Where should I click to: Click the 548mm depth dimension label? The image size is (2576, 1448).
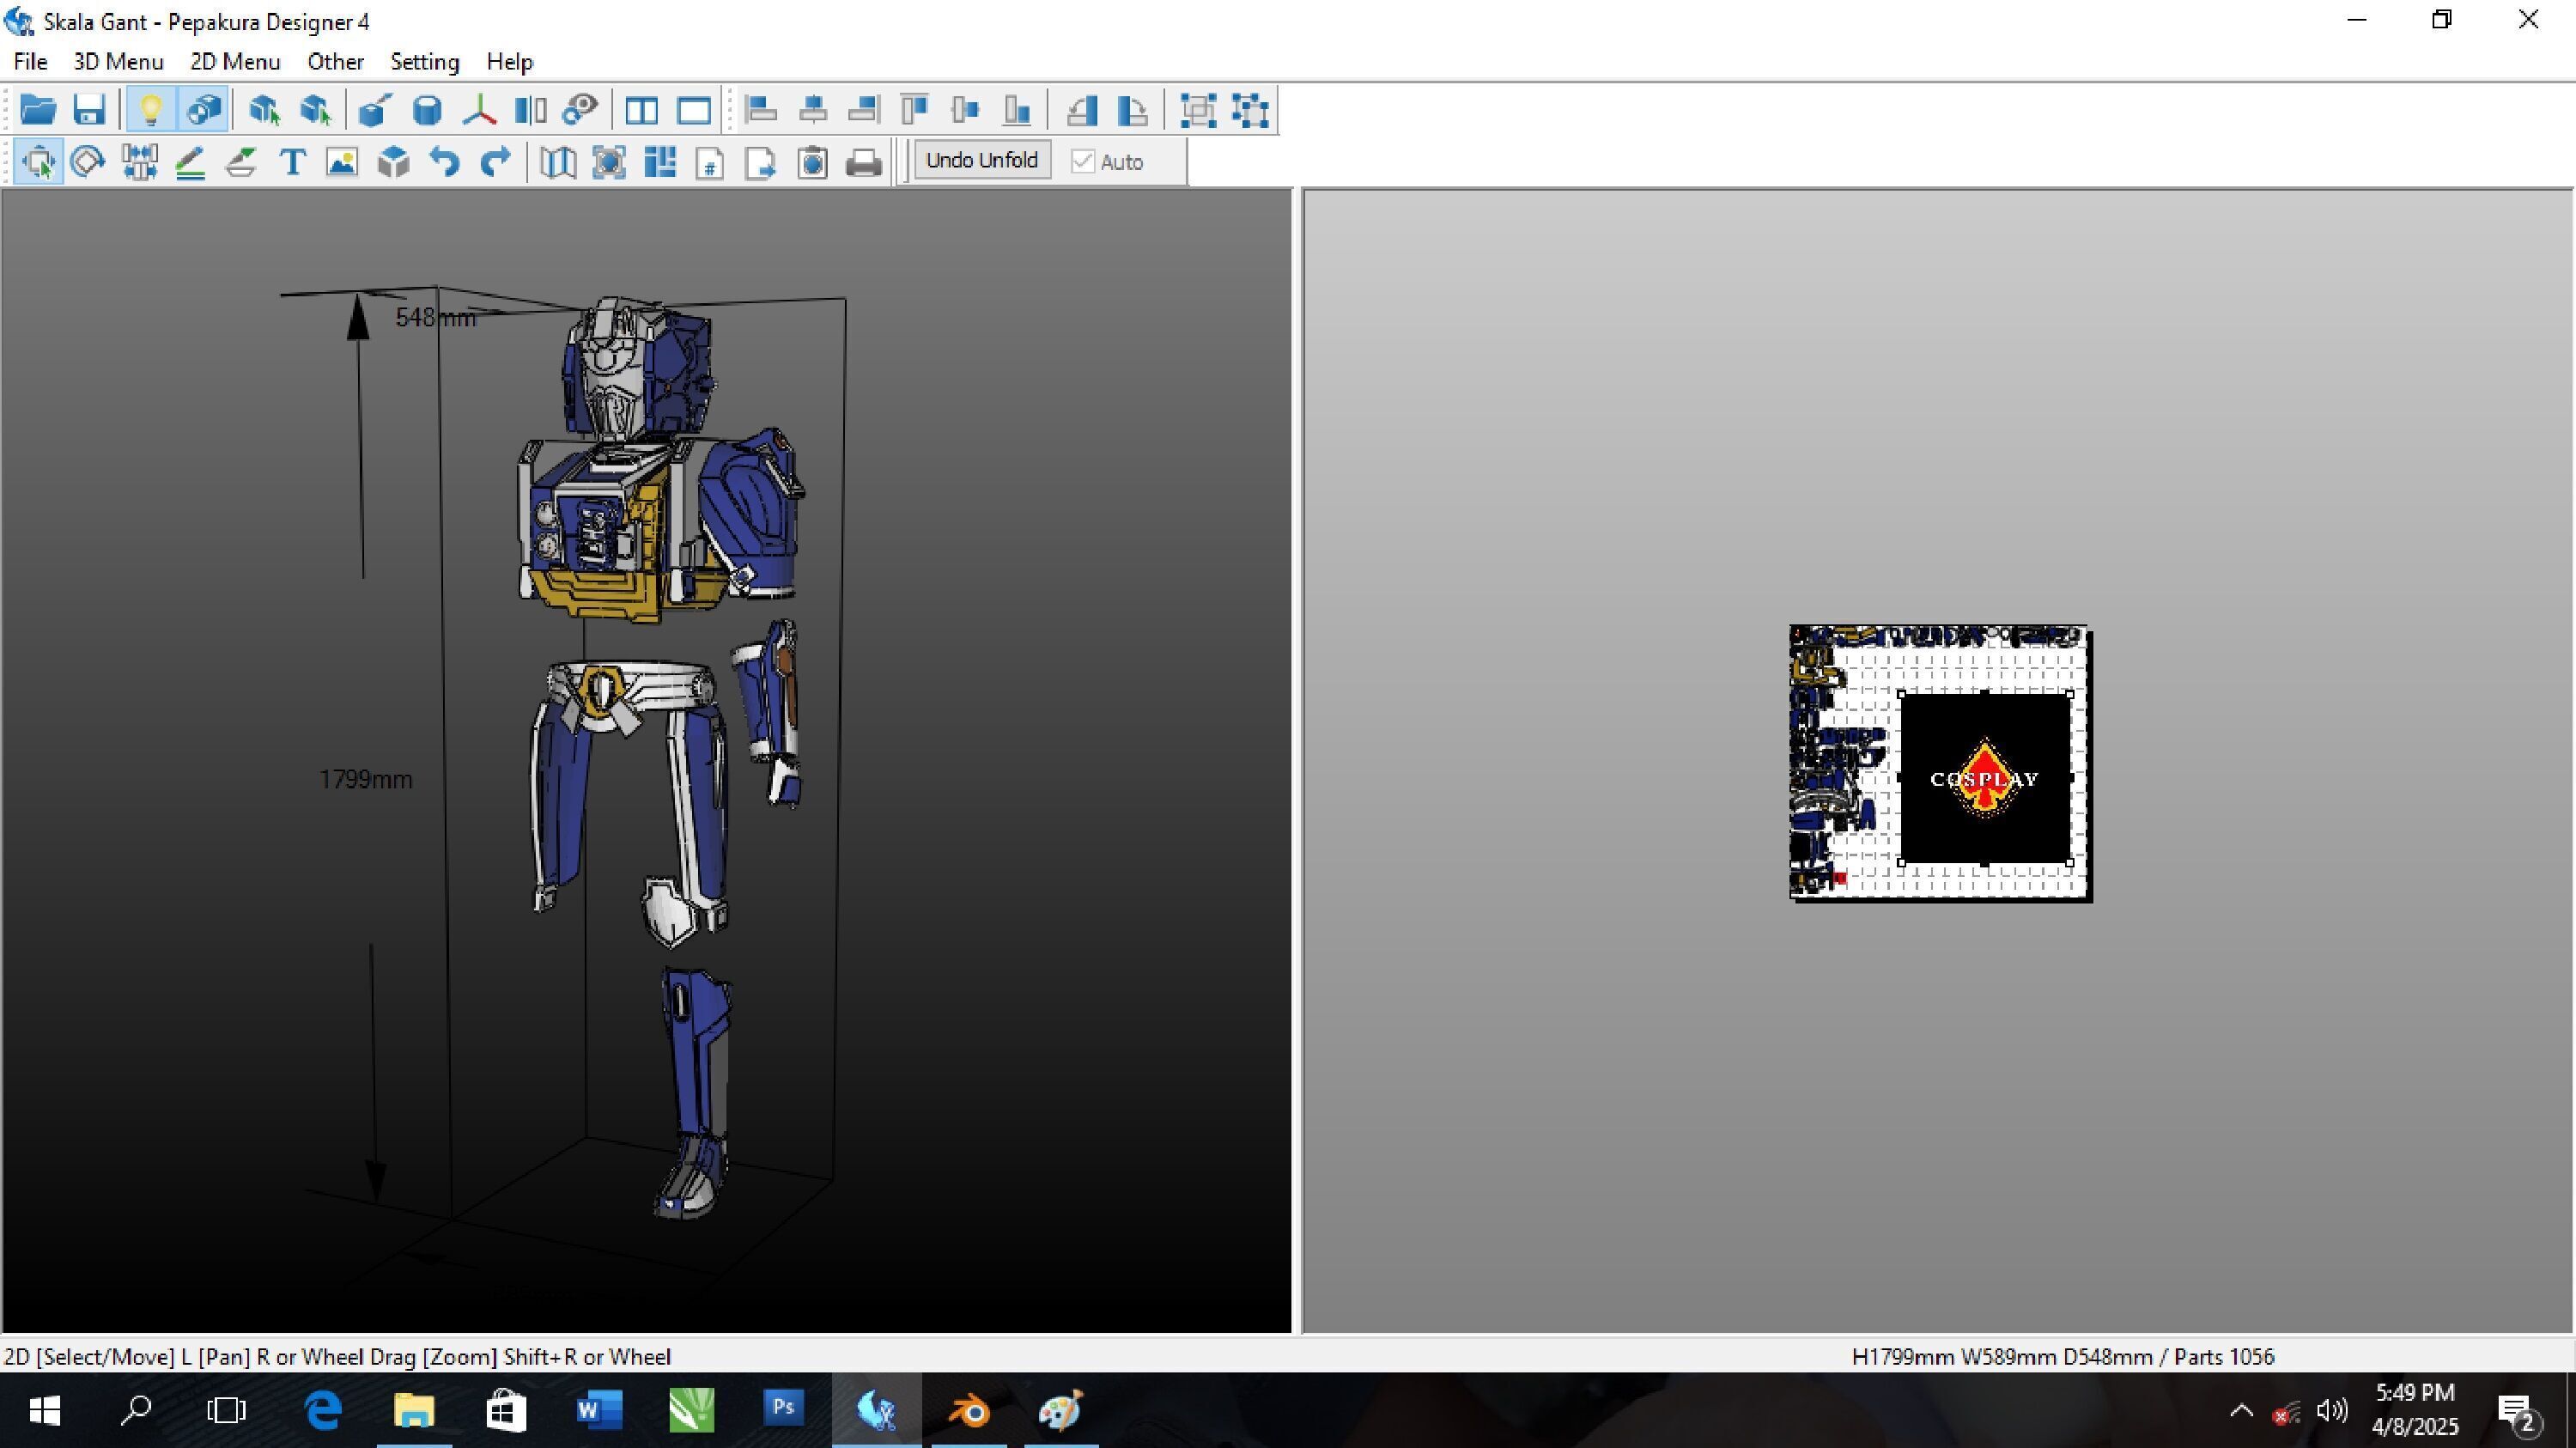pos(435,317)
